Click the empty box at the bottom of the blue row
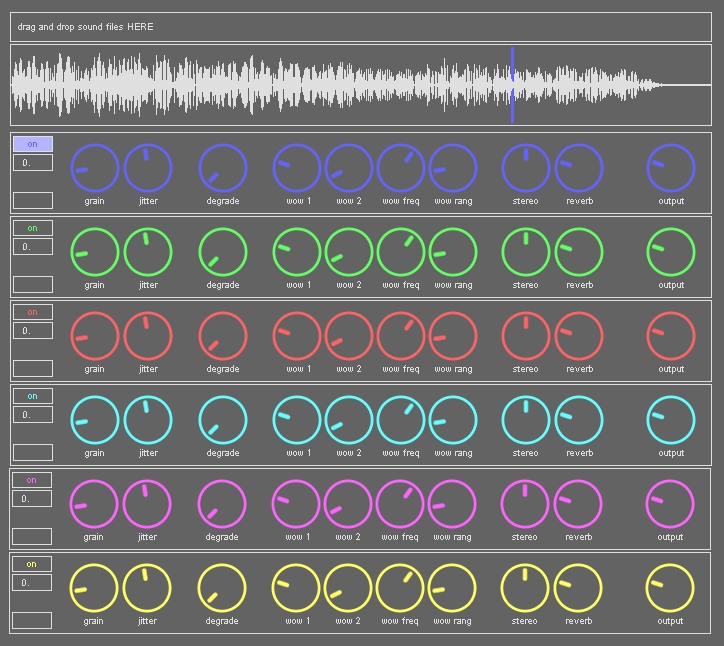 tap(33, 200)
